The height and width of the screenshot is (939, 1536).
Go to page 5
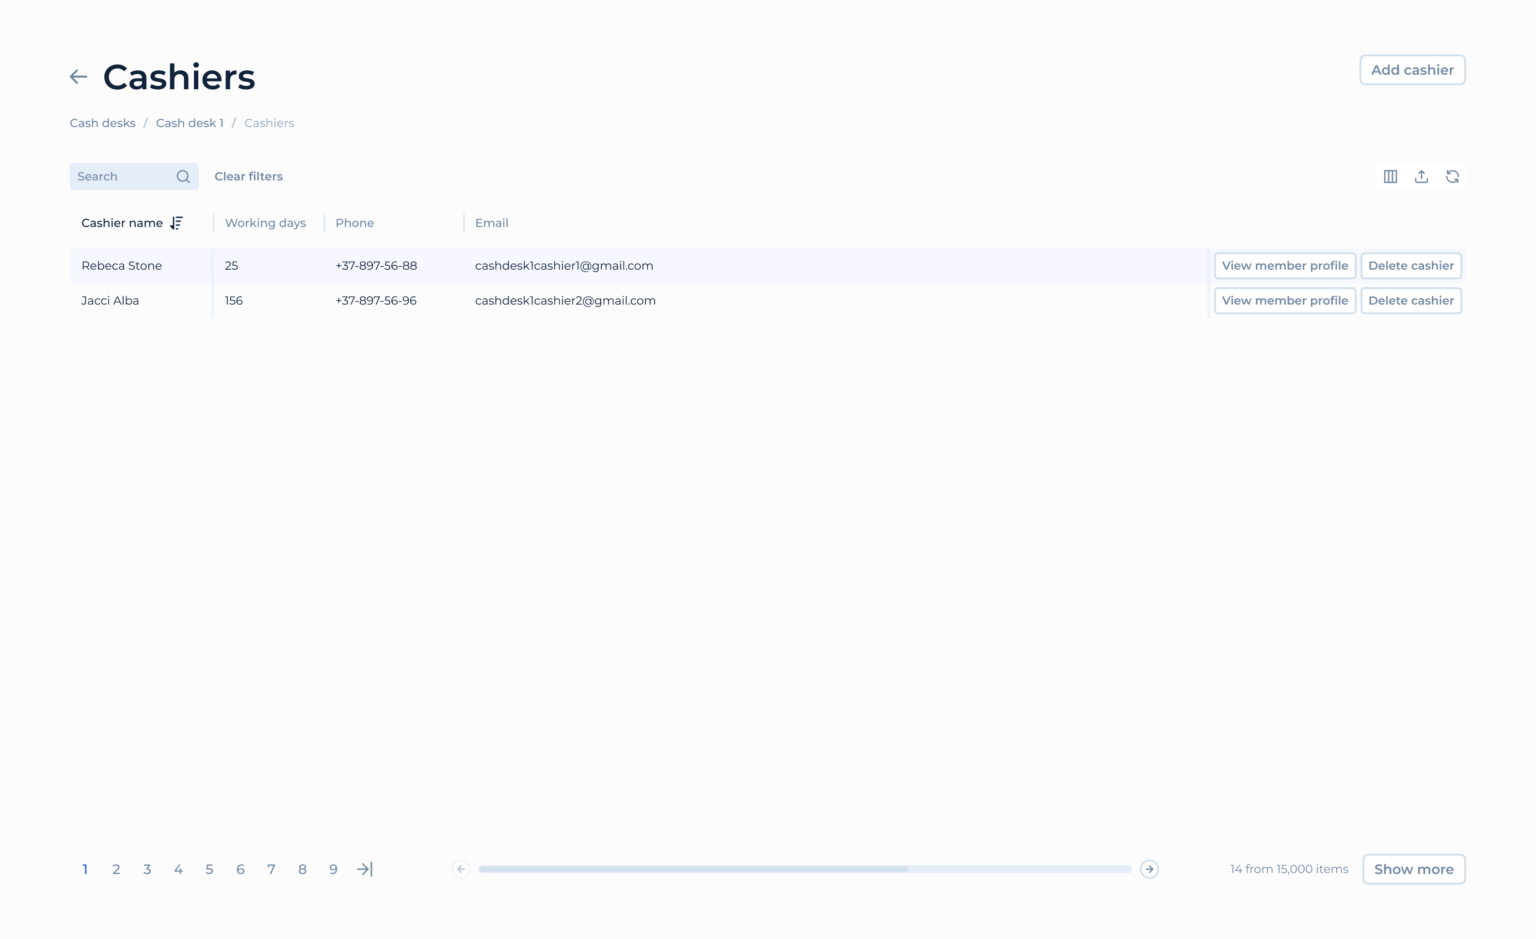tap(209, 869)
